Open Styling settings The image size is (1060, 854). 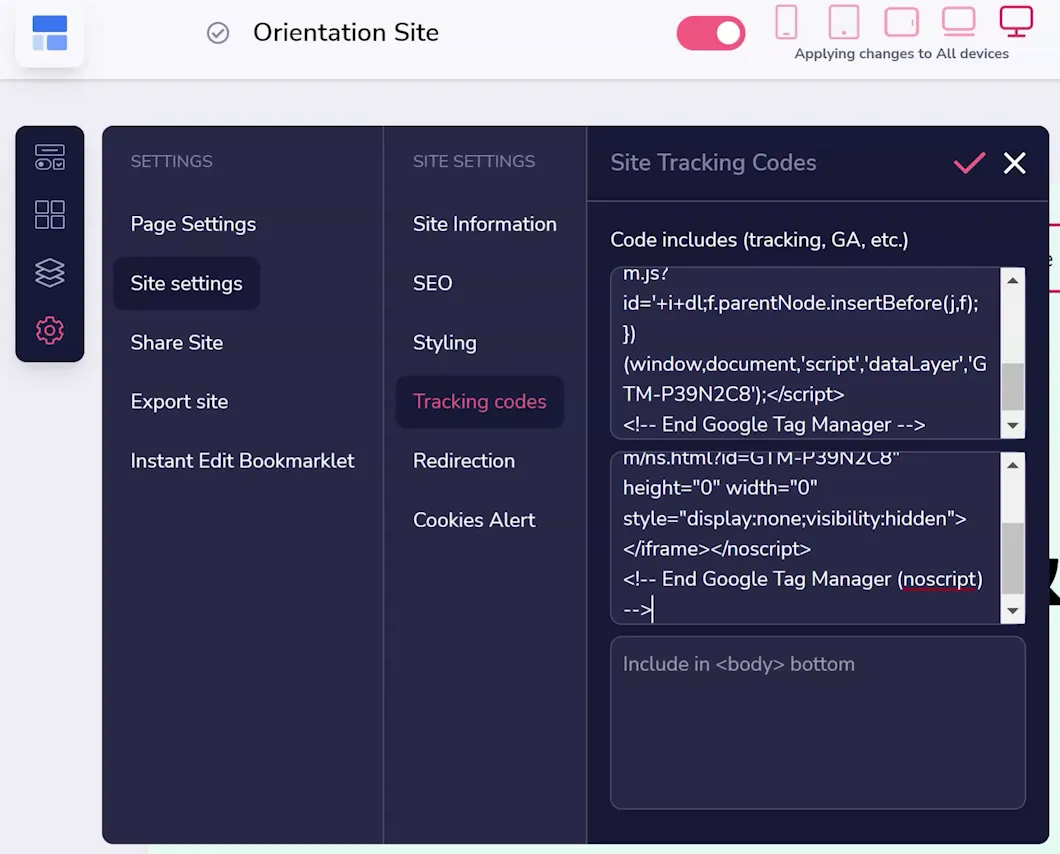445,343
